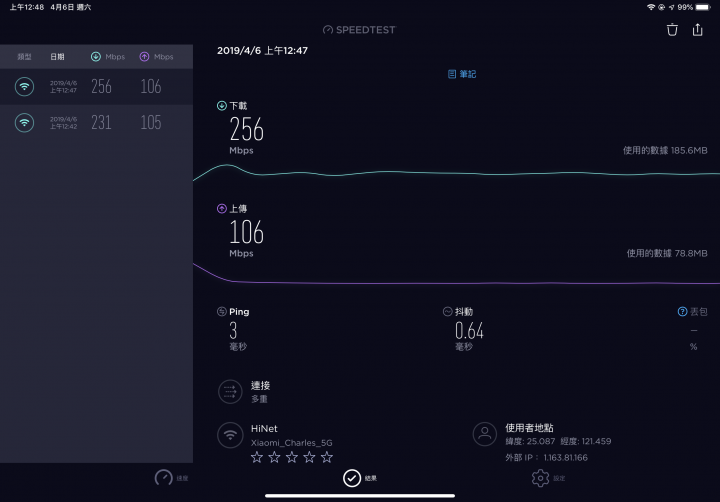Open the settings tab with the gear
Screen dimensions: 720x502
pos(548,478)
